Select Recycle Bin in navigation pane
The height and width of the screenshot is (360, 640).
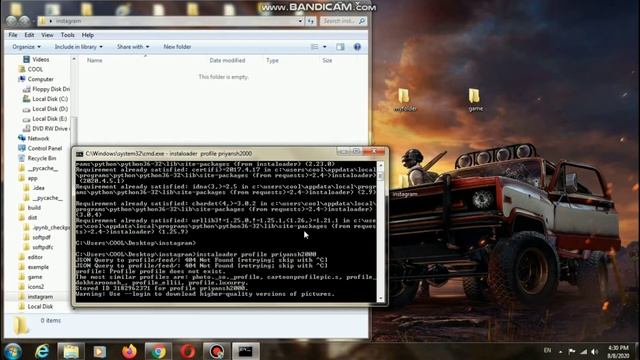coord(37,158)
